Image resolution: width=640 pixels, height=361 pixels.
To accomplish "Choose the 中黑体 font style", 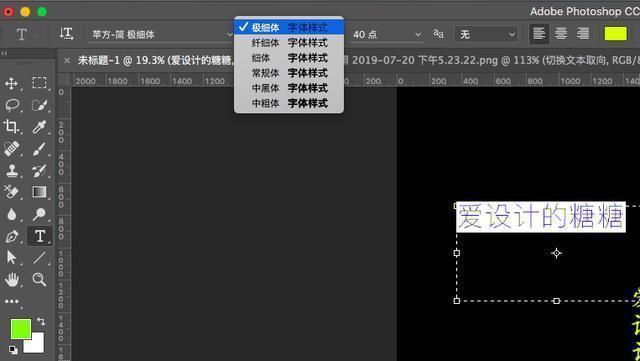I will [289, 88].
